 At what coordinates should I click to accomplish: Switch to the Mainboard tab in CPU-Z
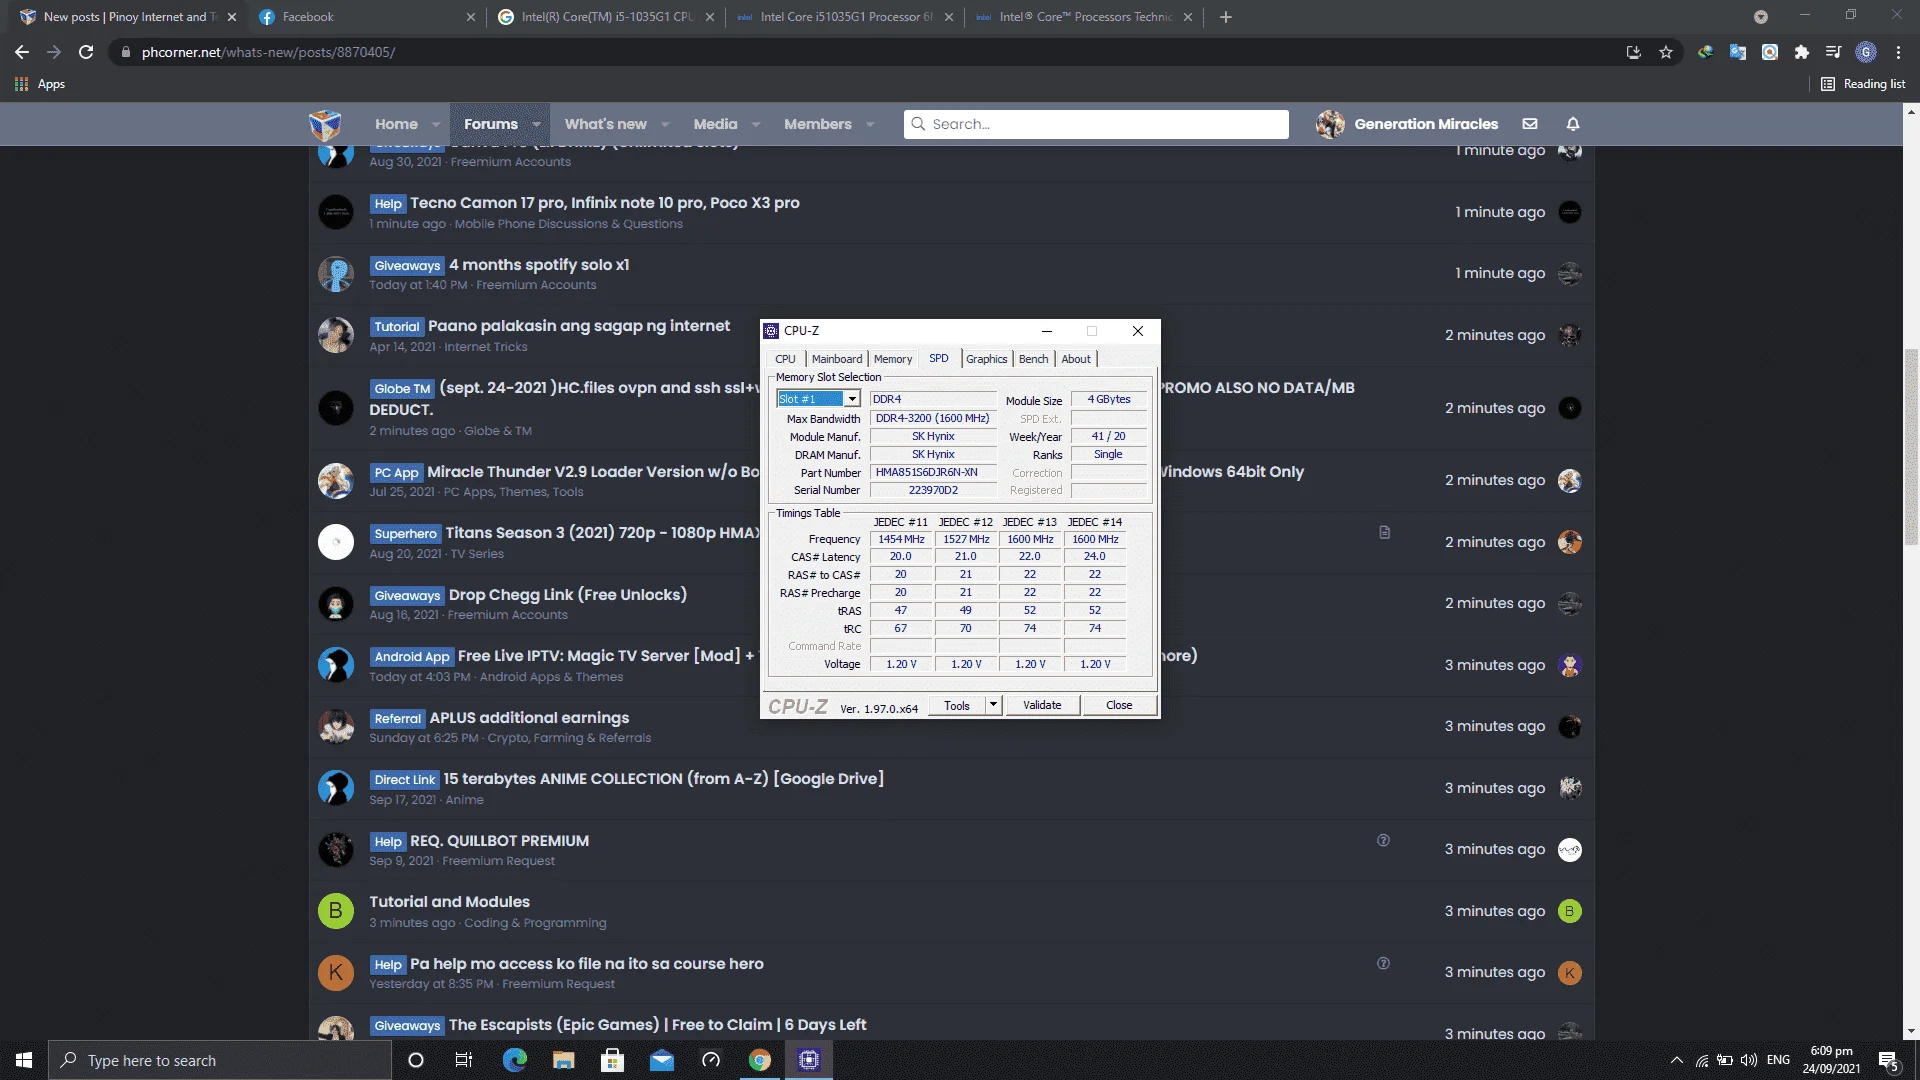tap(837, 359)
